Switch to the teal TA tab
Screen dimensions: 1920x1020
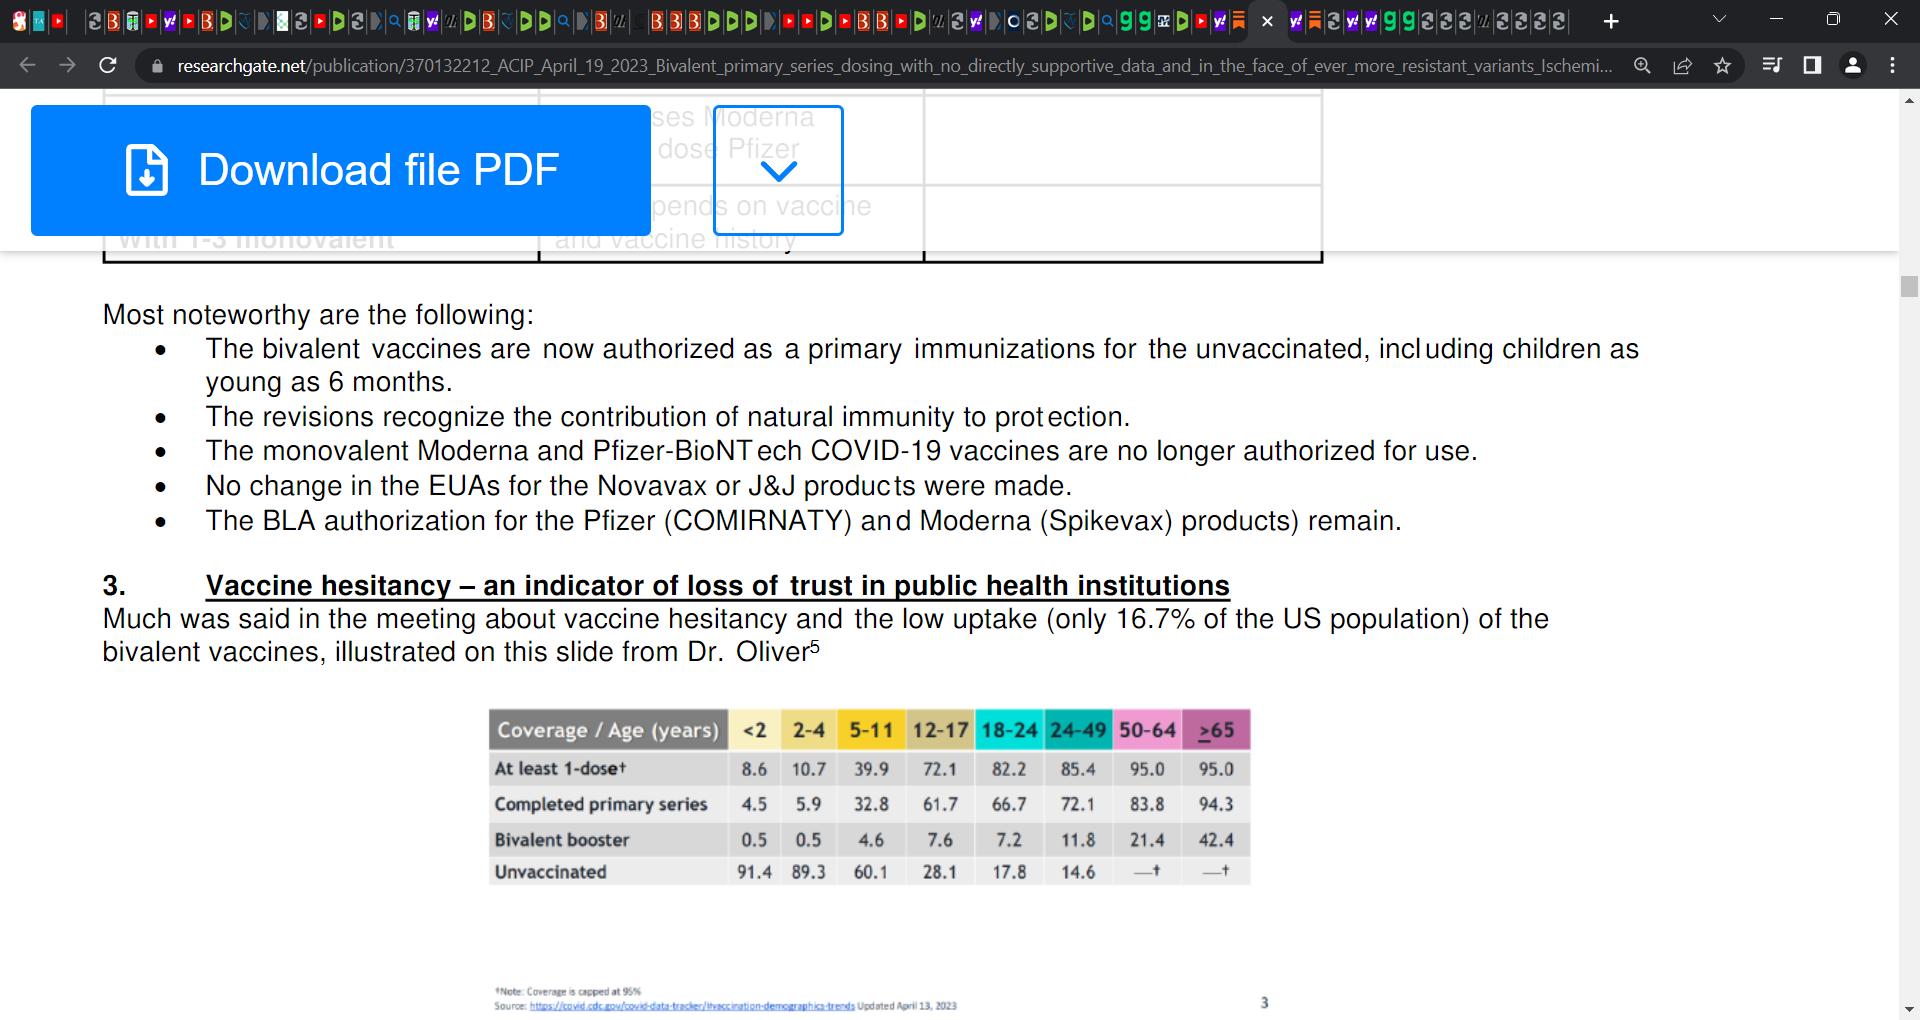click(39, 21)
